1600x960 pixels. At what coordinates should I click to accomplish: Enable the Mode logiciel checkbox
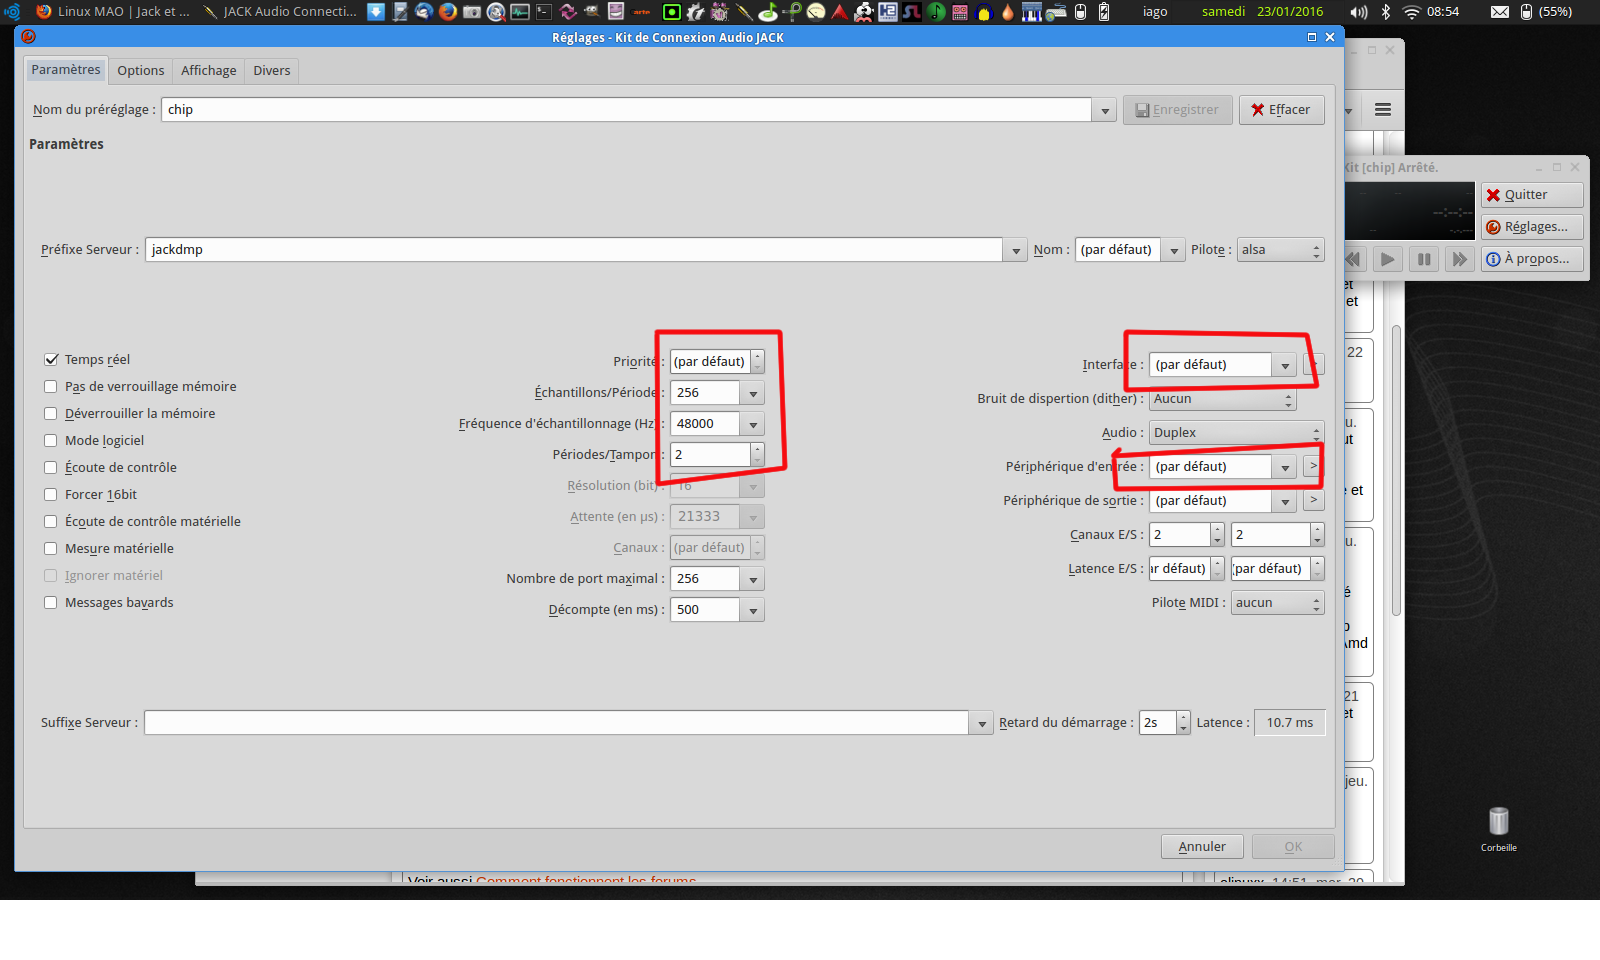tap(51, 440)
